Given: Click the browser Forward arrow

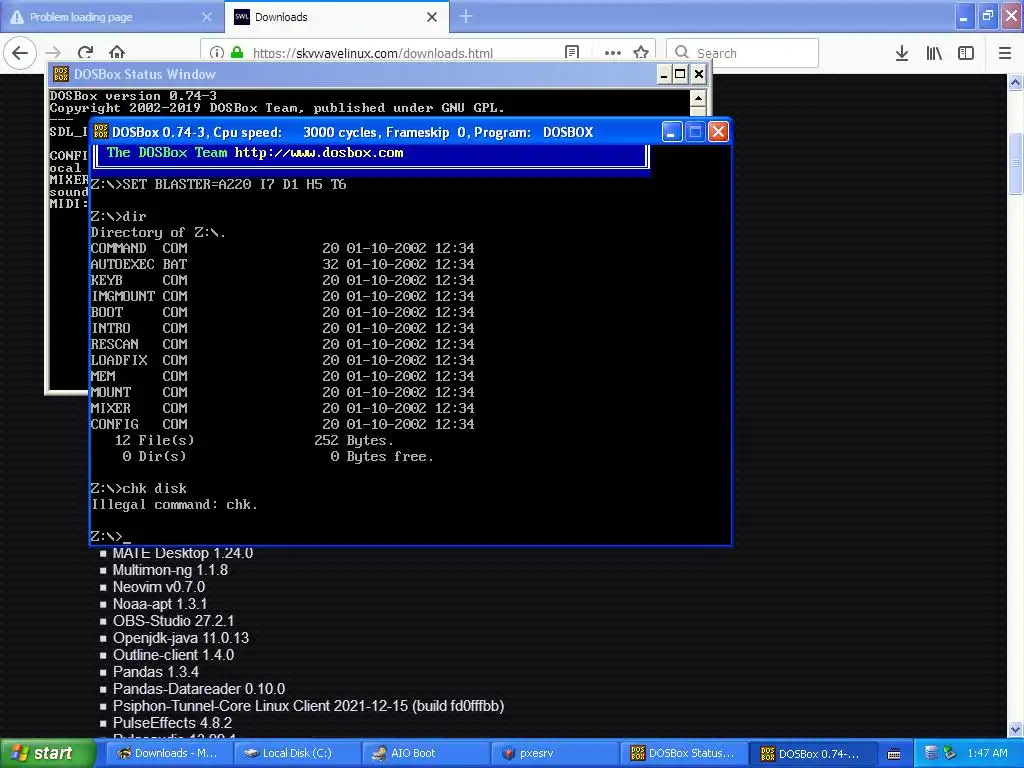Looking at the screenshot, I should tap(54, 53).
